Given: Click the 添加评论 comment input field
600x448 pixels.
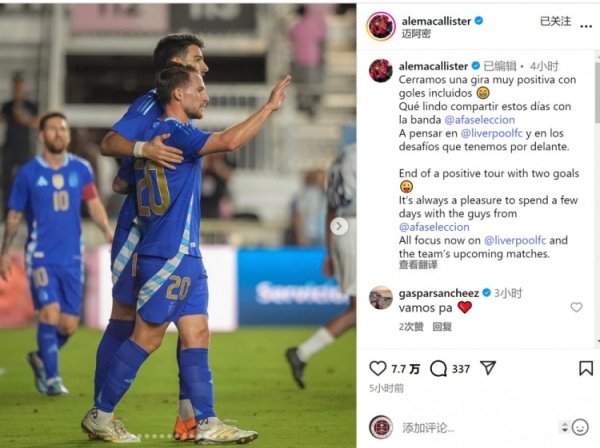Looking at the screenshot, I should click(x=478, y=427).
